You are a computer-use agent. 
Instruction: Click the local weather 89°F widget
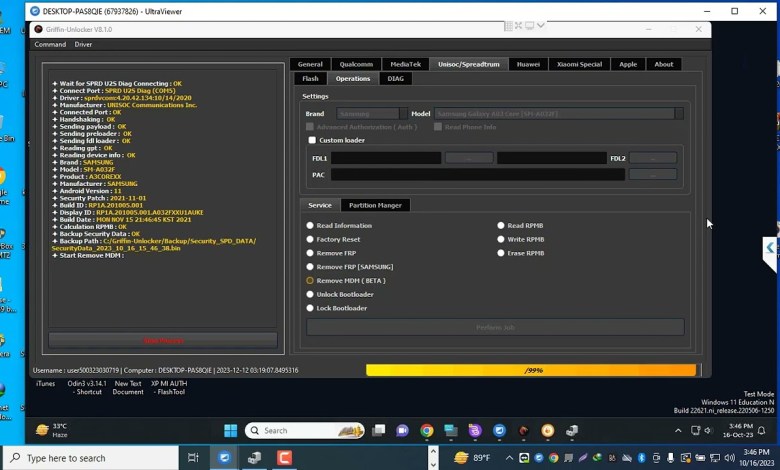pos(472,458)
